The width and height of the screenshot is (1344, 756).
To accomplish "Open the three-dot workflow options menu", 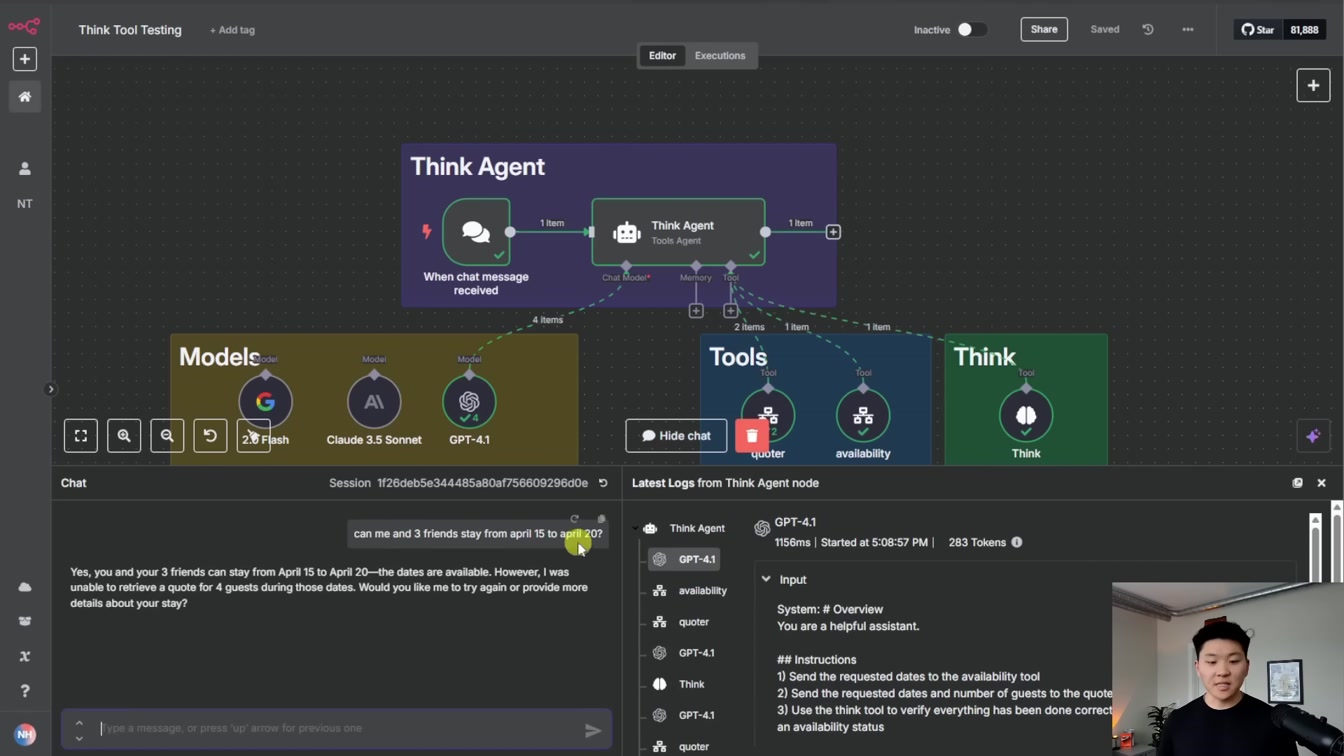I will pos(1188,30).
